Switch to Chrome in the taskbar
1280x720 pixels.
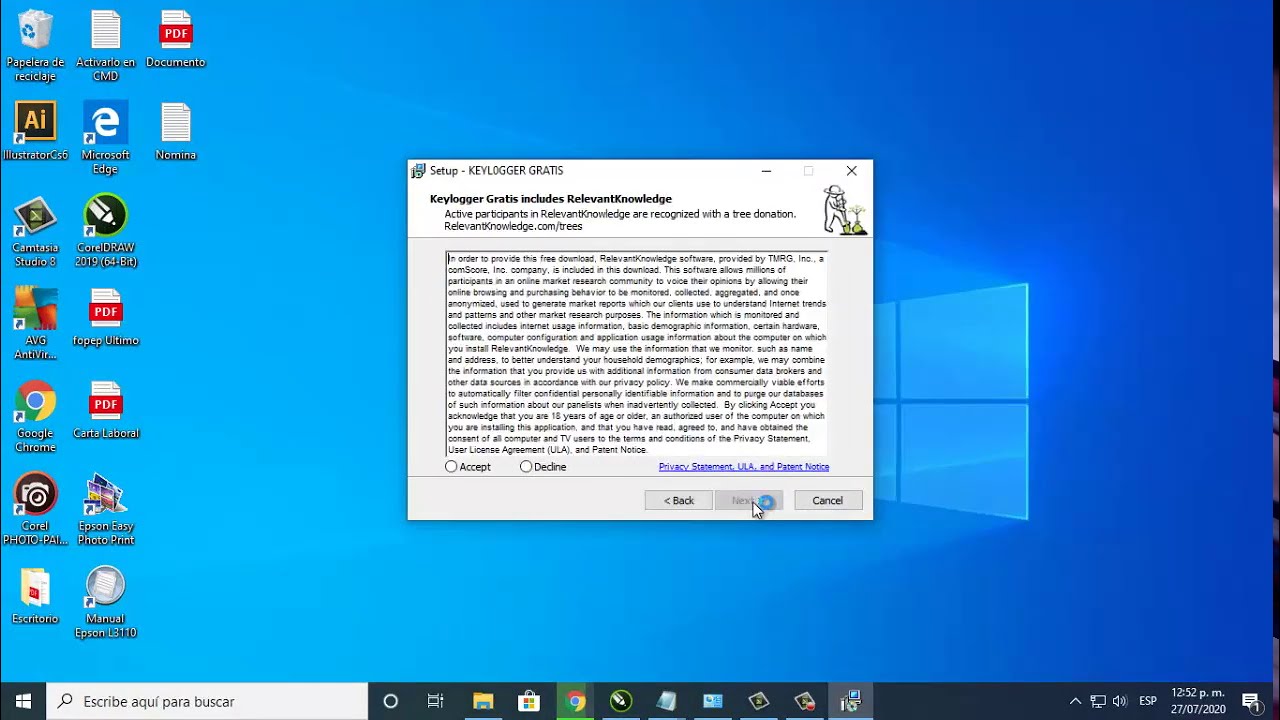575,701
